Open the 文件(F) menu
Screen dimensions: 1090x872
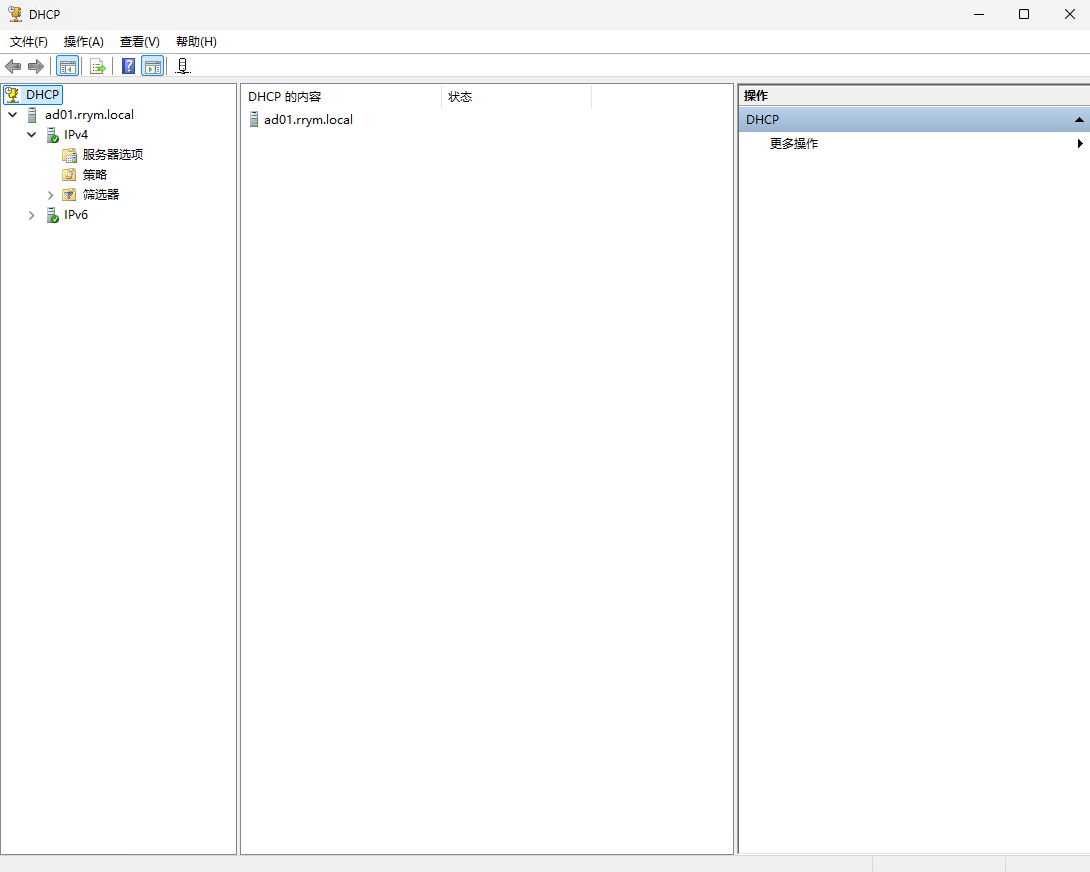(x=29, y=42)
